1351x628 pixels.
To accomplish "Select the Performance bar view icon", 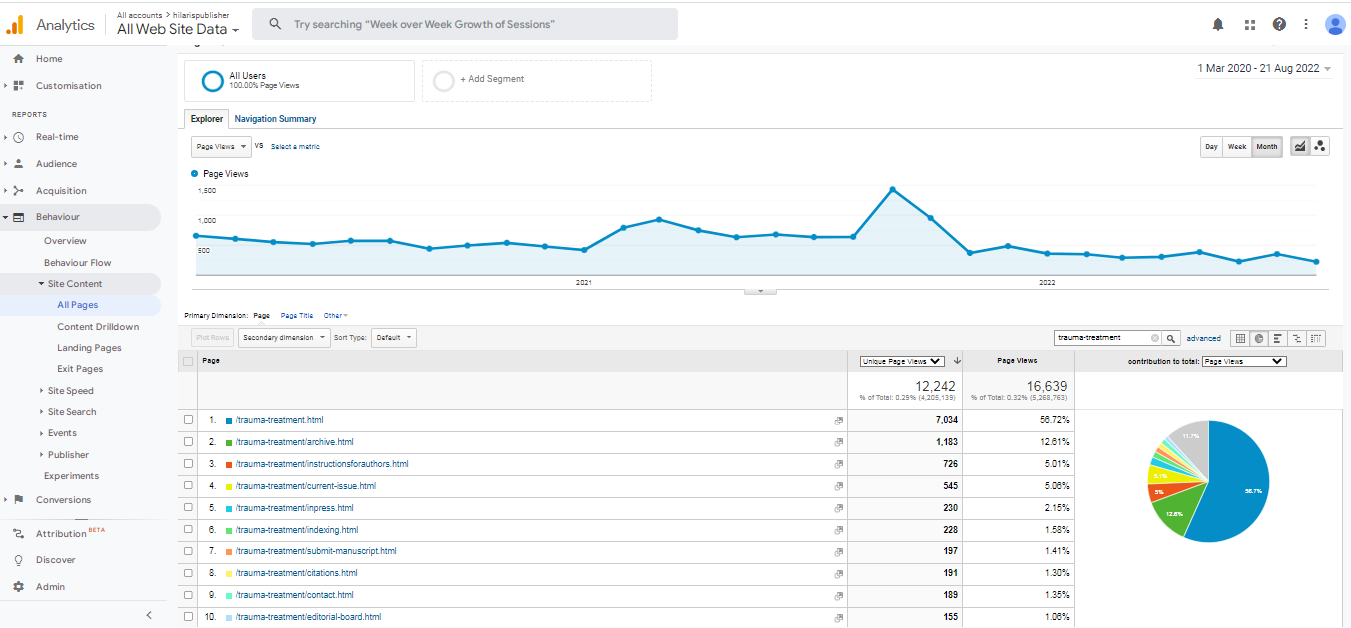I will 1278,338.
